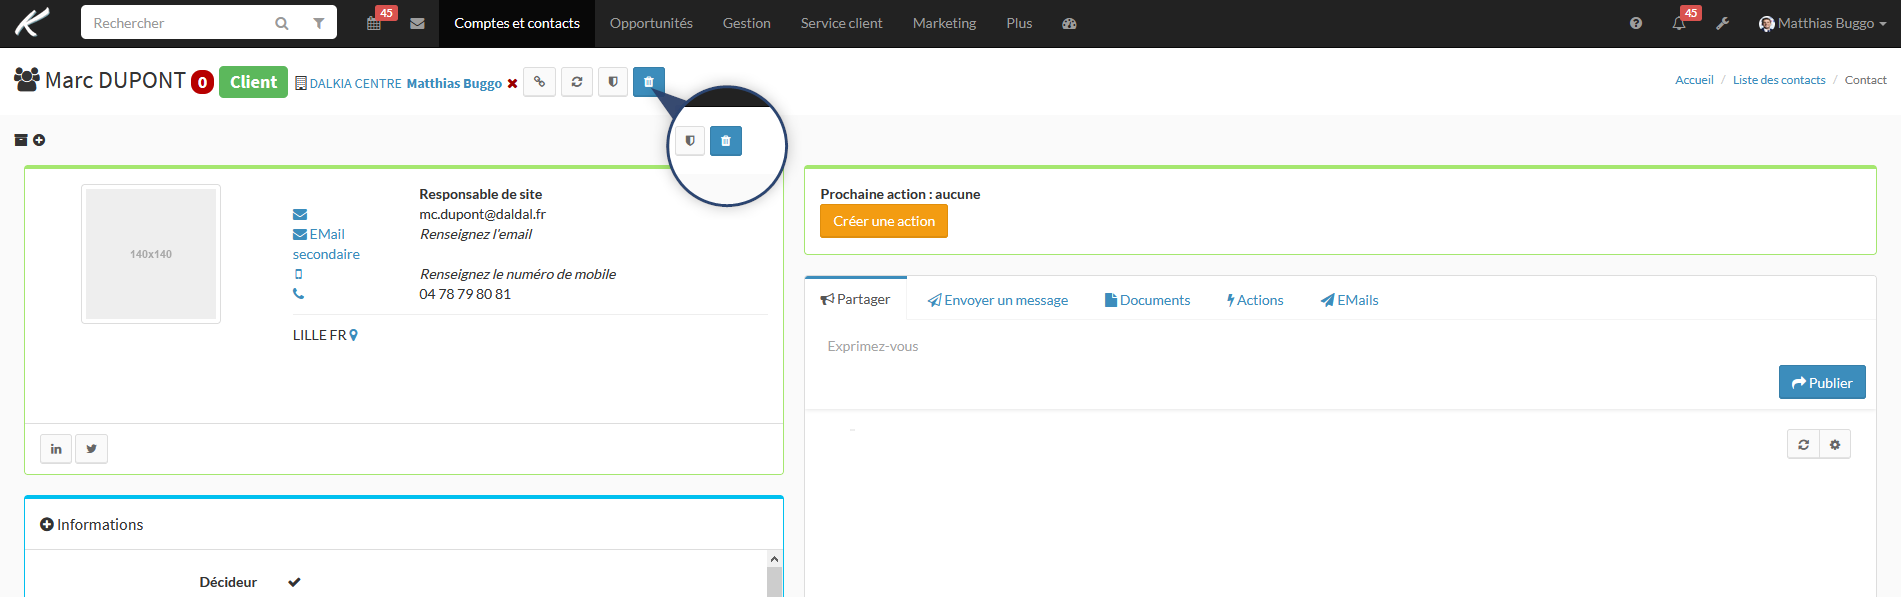The height and width of the screenshot is (597, 1901).
Task: Open Gestion menu
Action: coord(747,23)
